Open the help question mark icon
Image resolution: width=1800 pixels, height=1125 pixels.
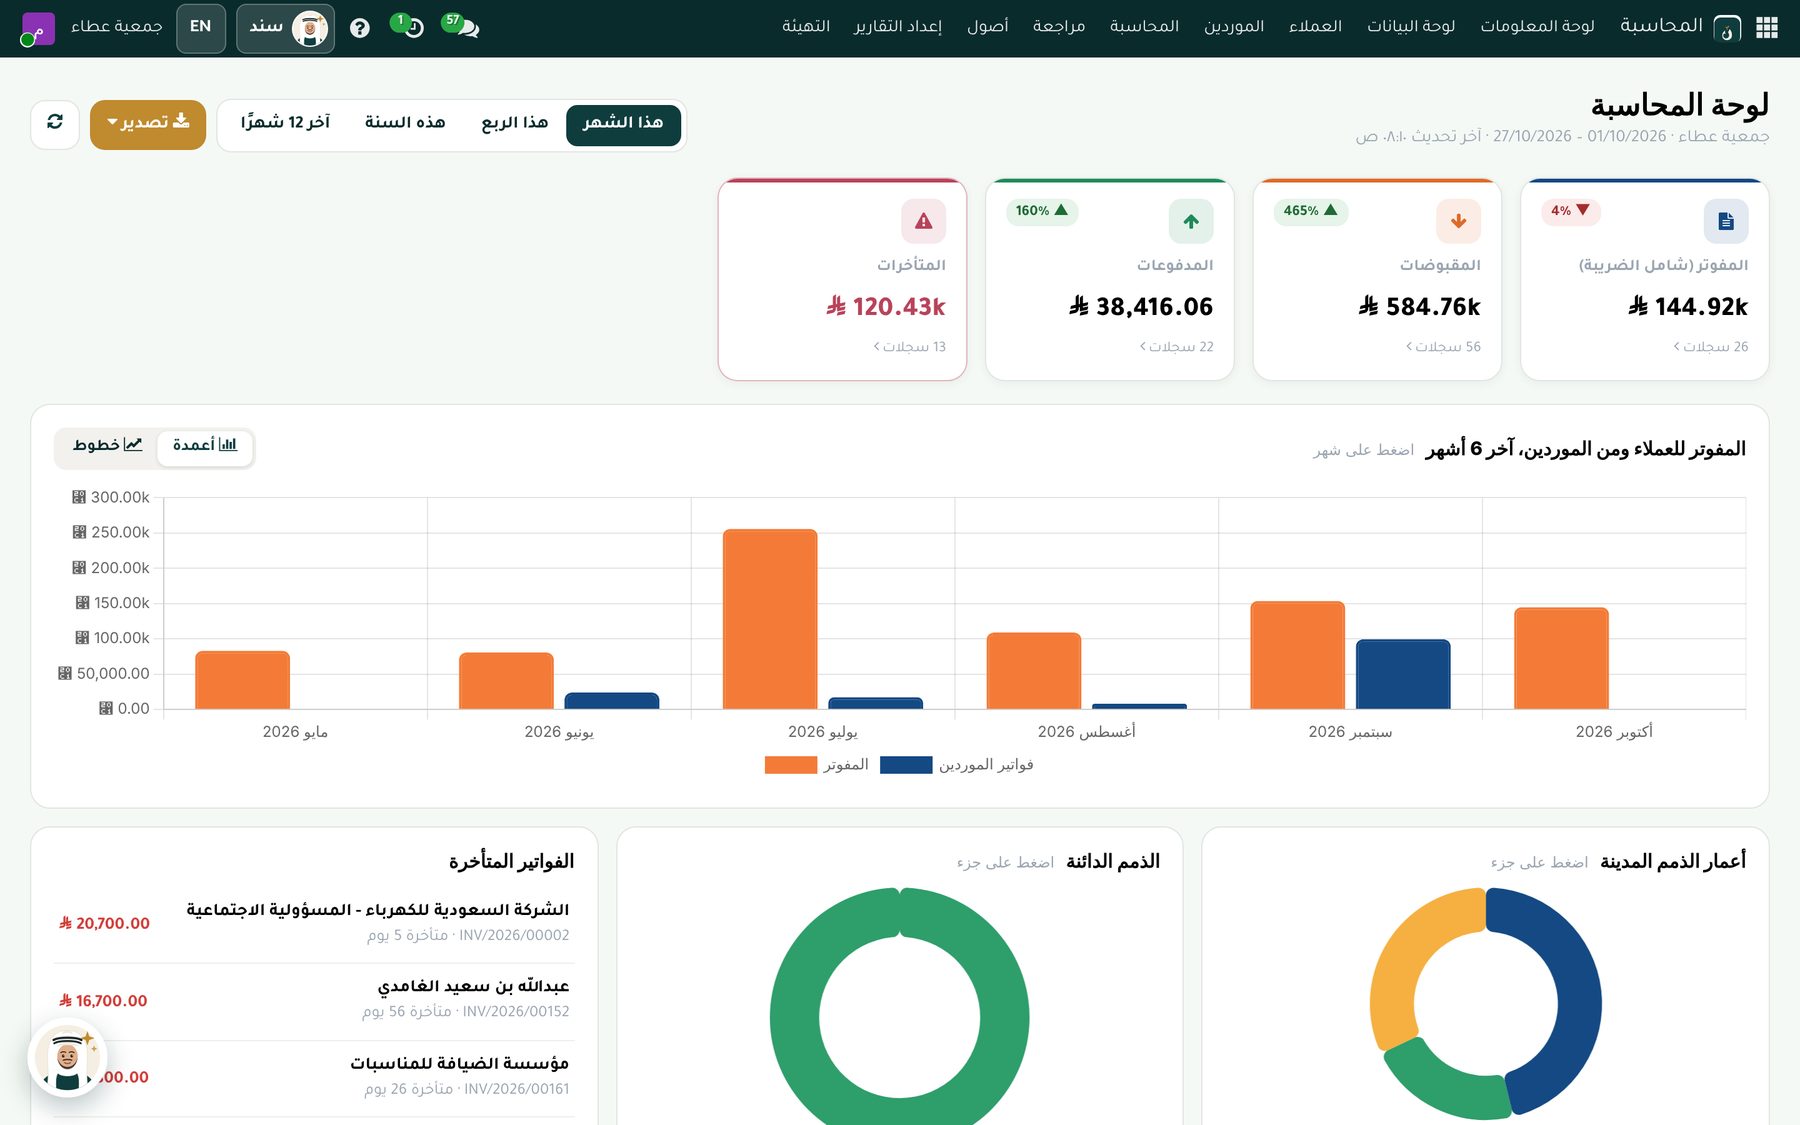coord(360,28)
